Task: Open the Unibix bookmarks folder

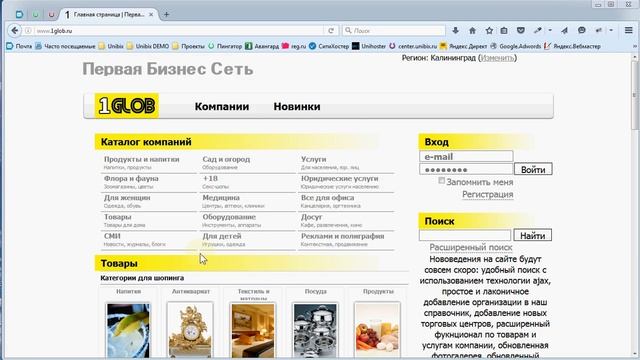Action: coord(111,46)
